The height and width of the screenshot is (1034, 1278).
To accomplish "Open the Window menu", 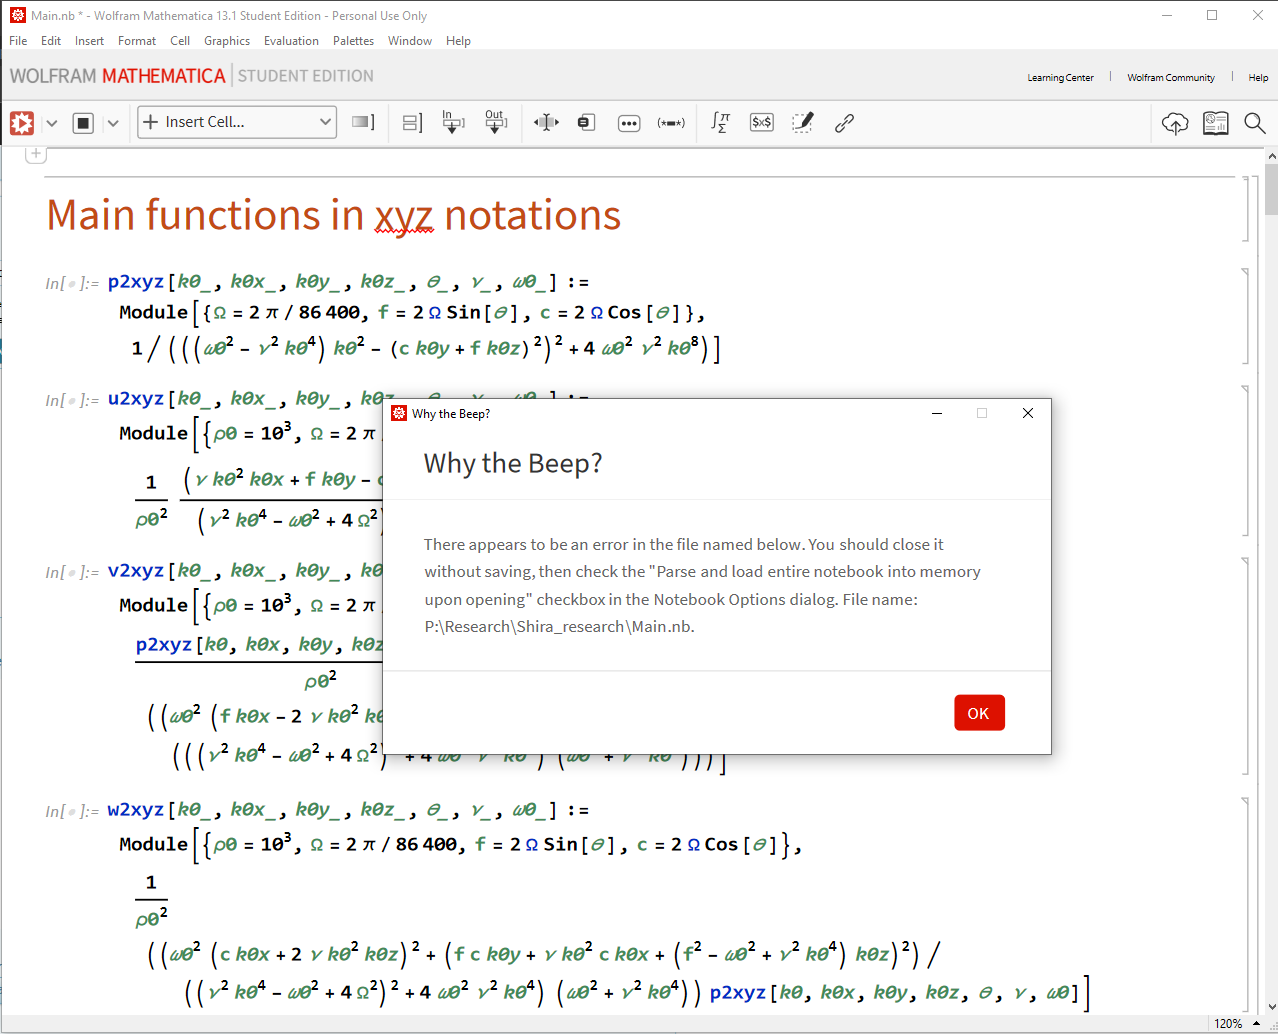I will (x=410, y=41).
